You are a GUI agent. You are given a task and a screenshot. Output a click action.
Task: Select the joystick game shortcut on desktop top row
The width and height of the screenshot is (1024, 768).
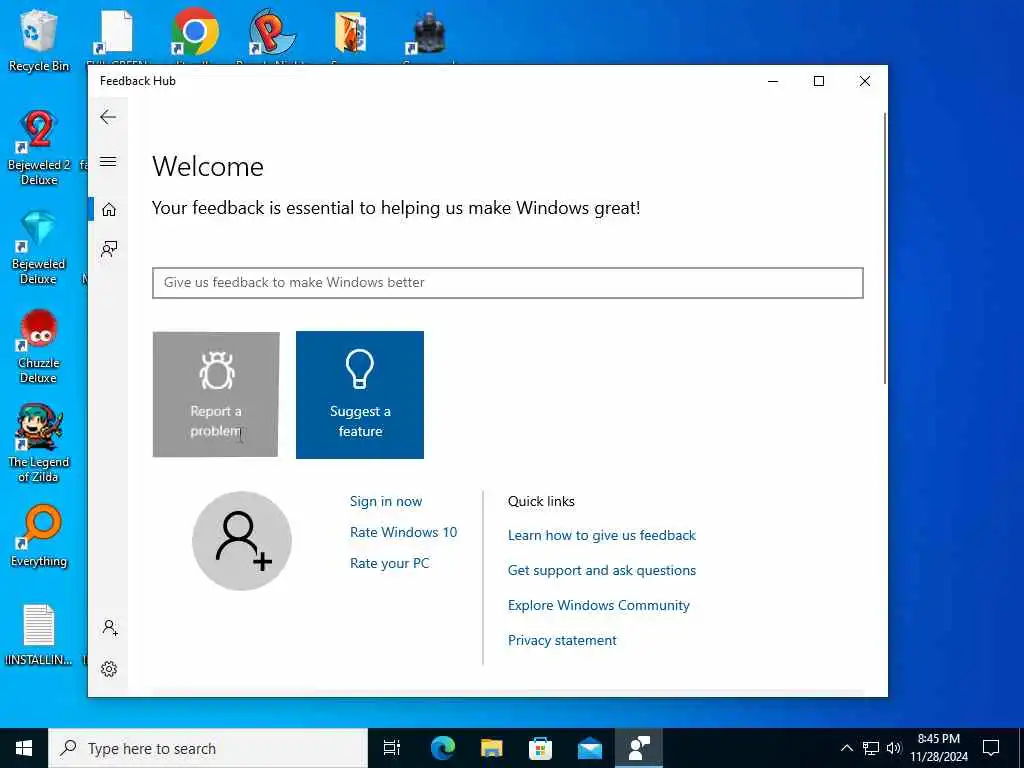tap(428, 33)
